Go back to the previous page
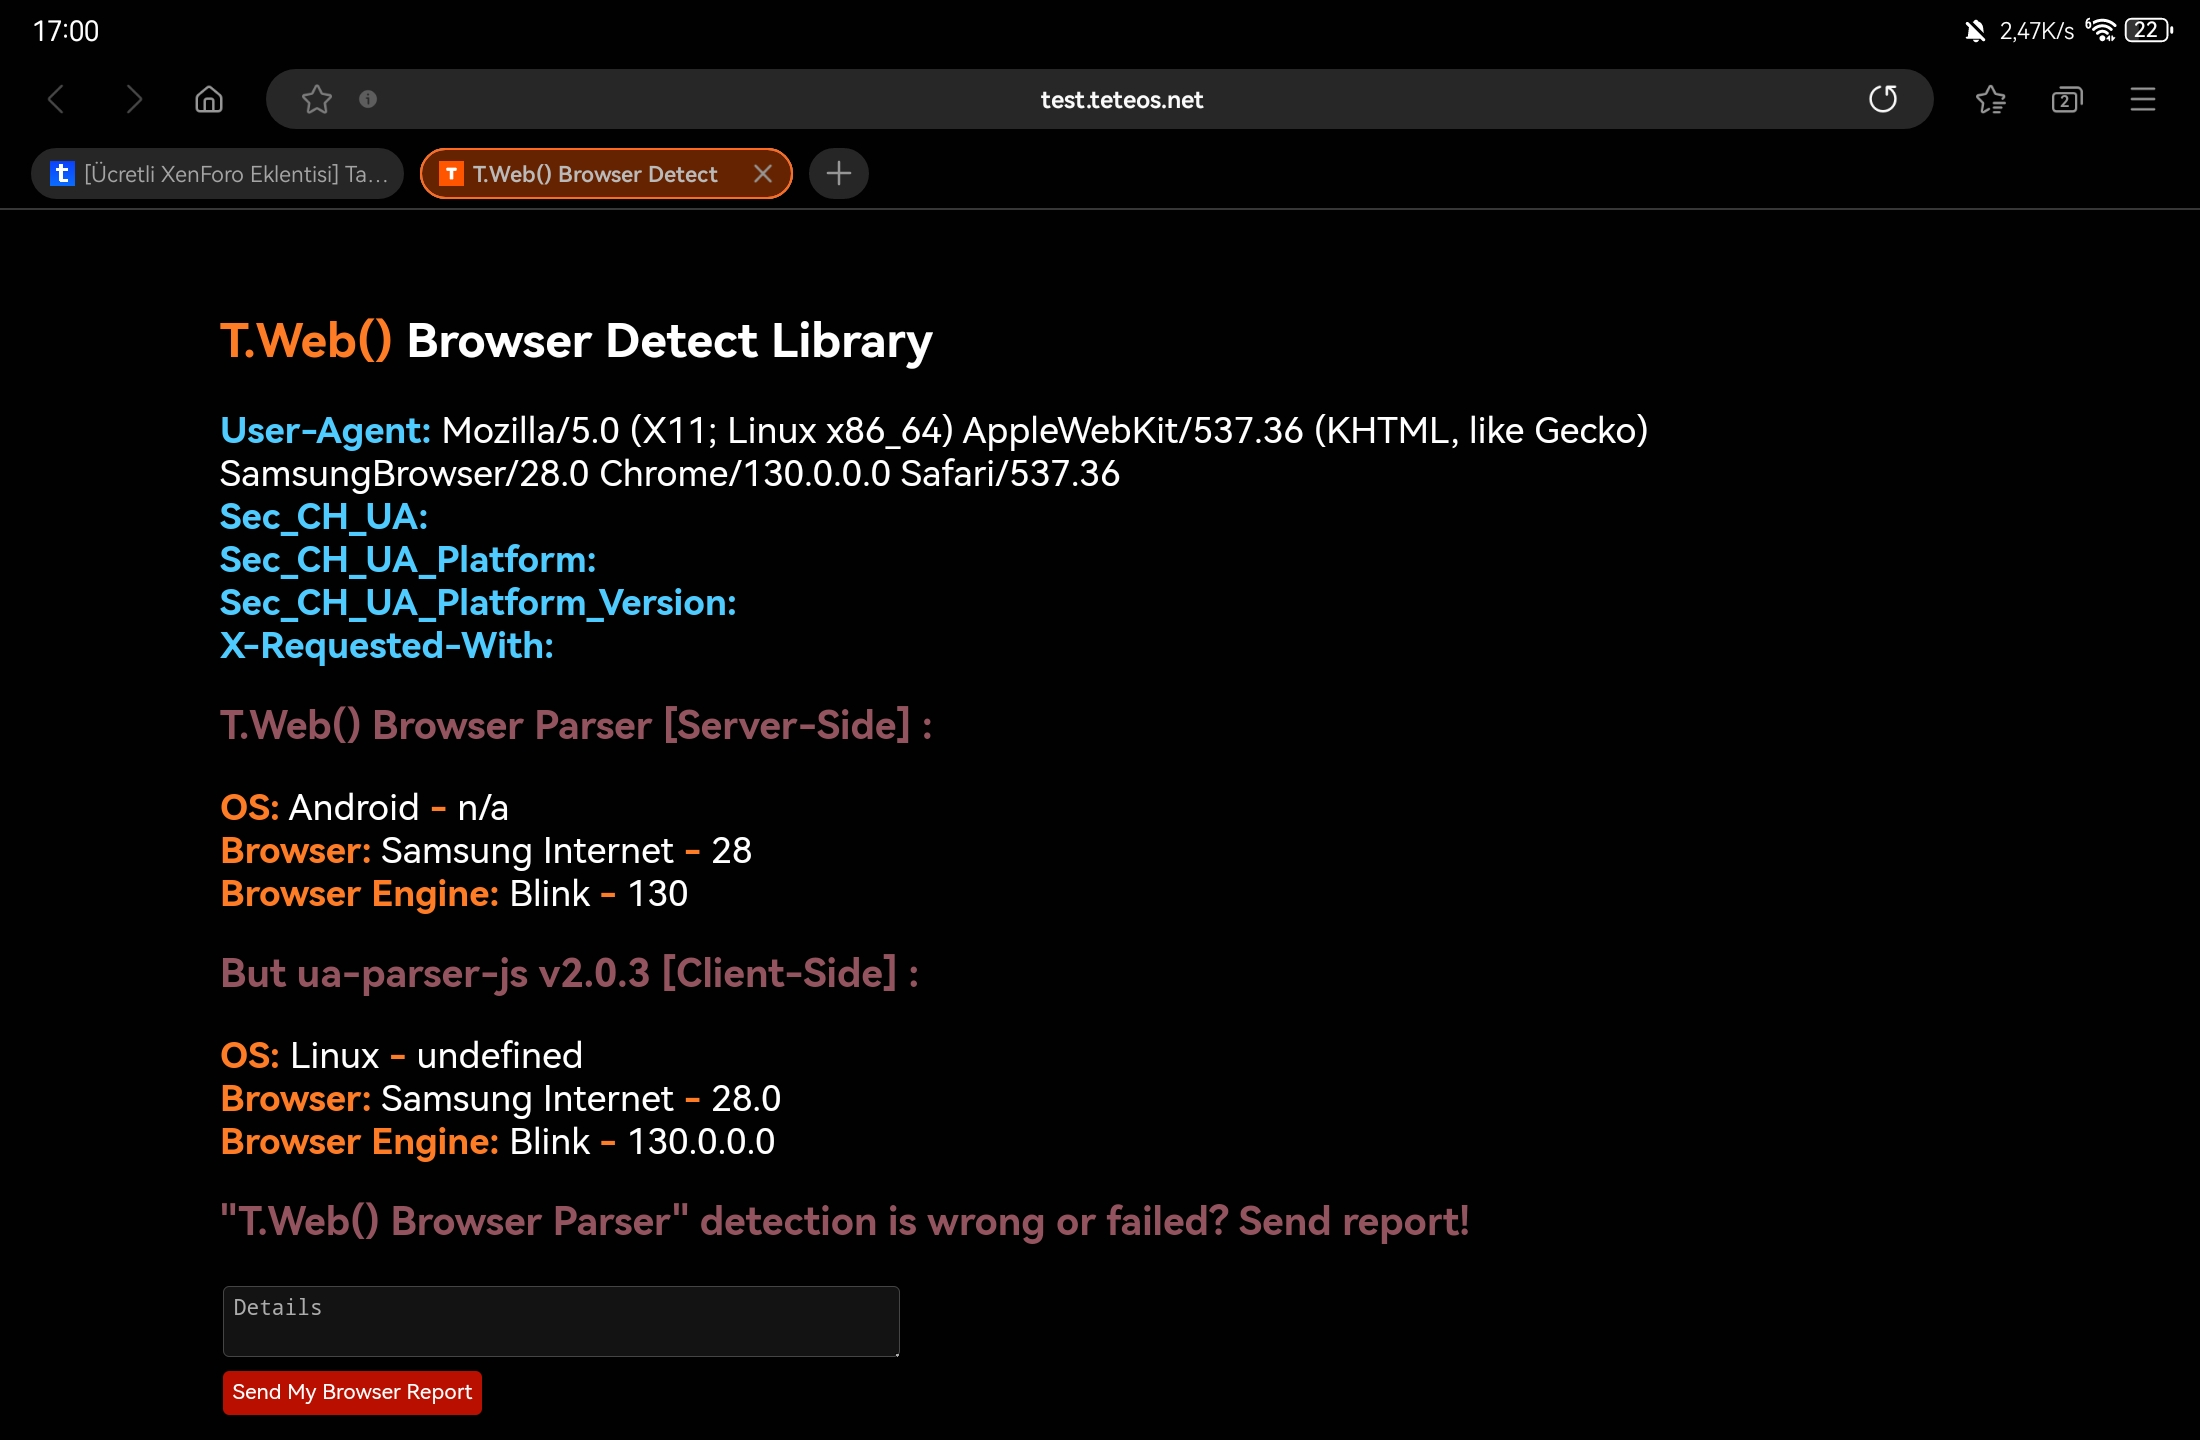 click(56, 99)
